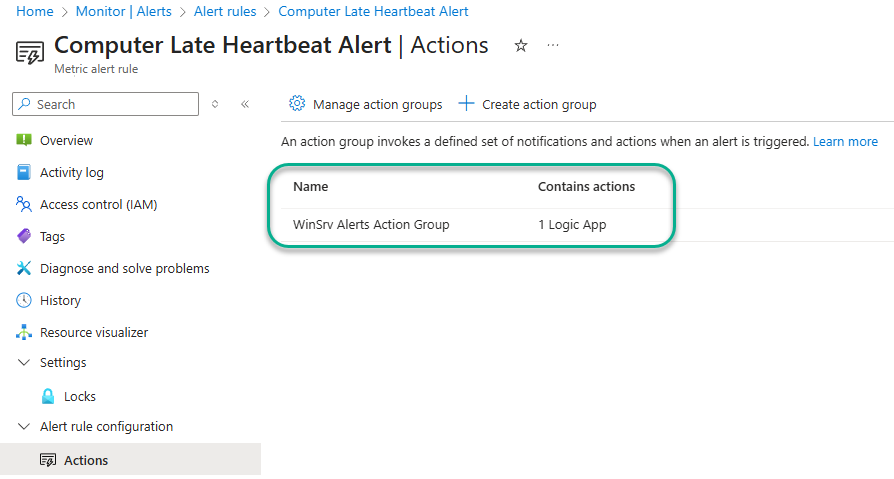Click the History clock icon
Screen dimensions: 894x479
click(24, 300)
